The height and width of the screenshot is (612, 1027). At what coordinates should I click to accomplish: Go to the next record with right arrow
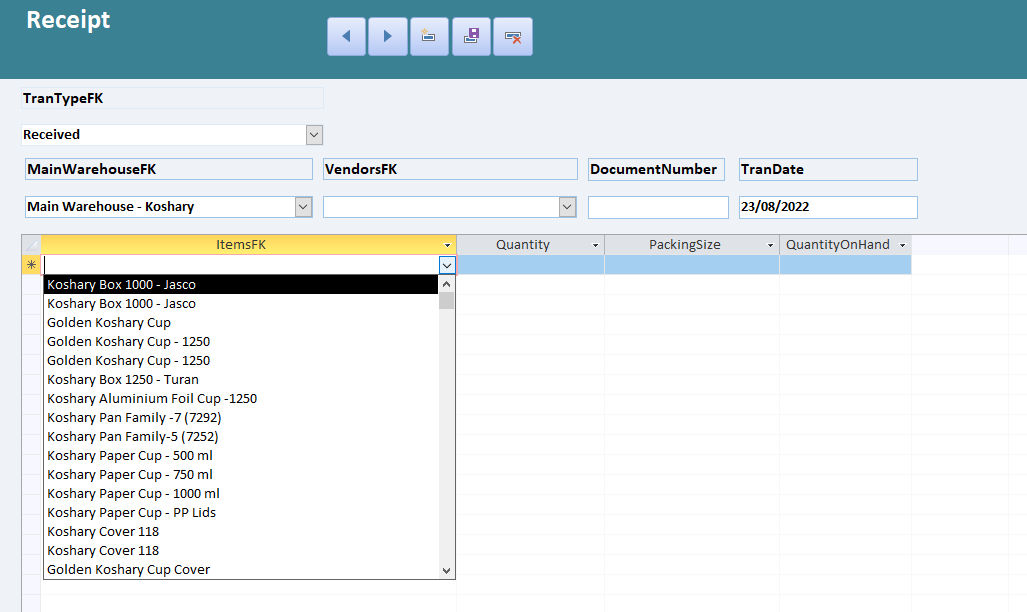(x=388, y=37)
